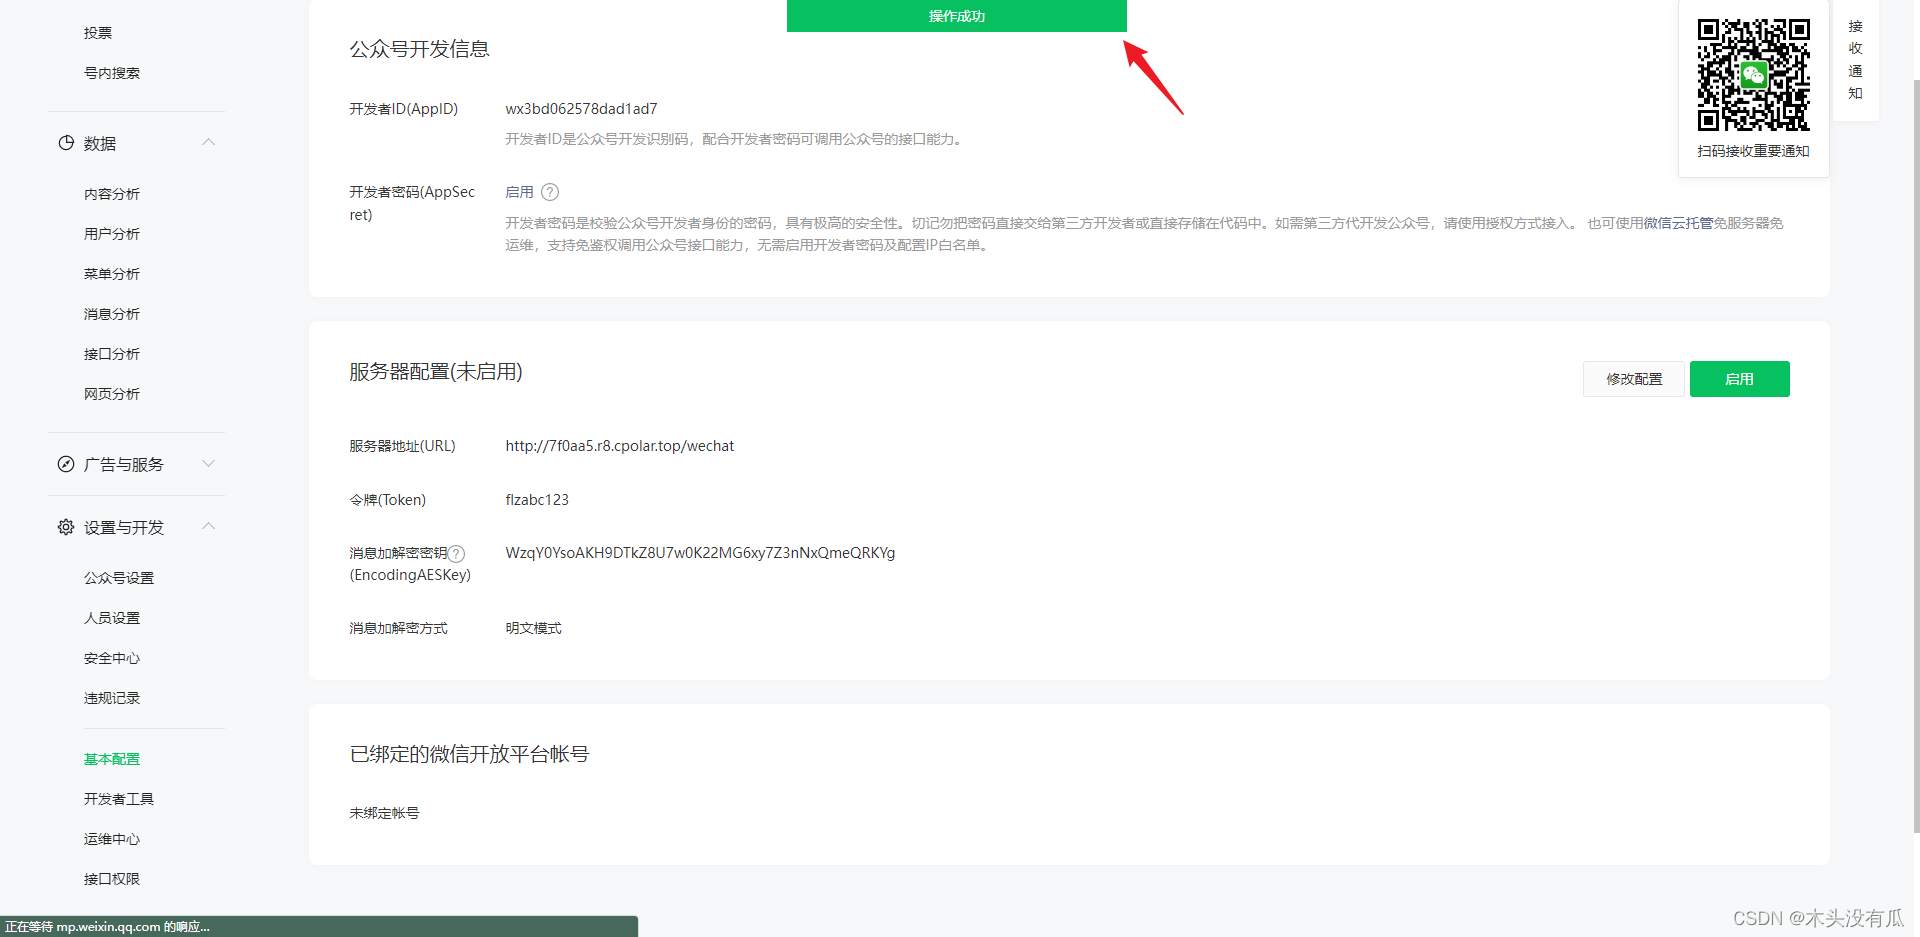1920x937 pixels.
Task: Open 网页分析 page
Action: coord(112,394)
